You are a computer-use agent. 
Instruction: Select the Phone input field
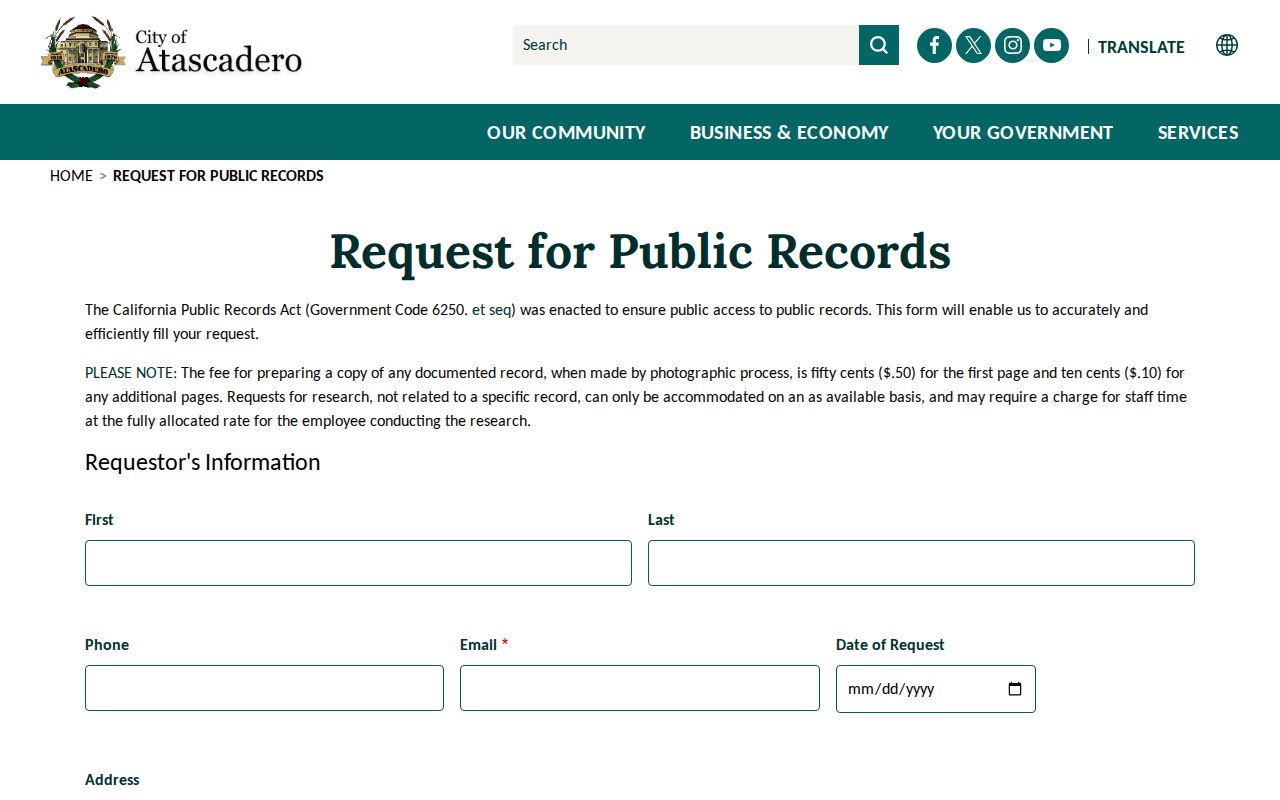click(264, 688)
